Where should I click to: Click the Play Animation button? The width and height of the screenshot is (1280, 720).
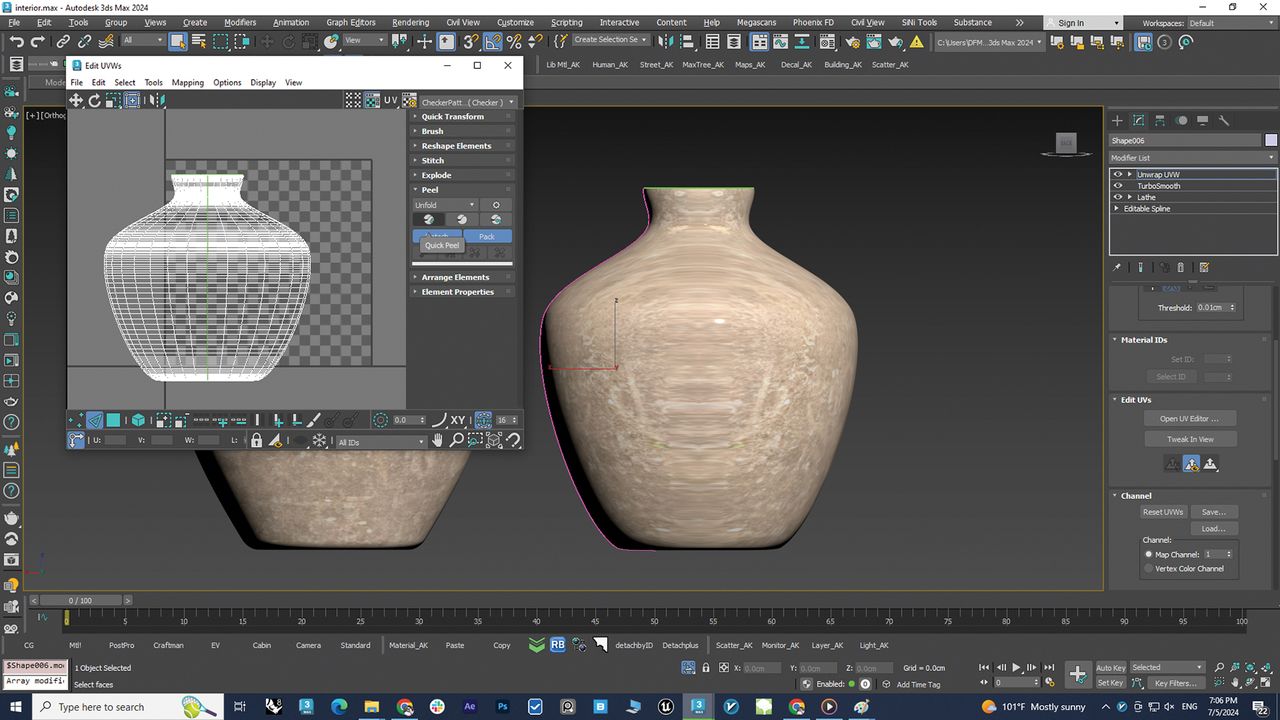tap(1017, 667)
